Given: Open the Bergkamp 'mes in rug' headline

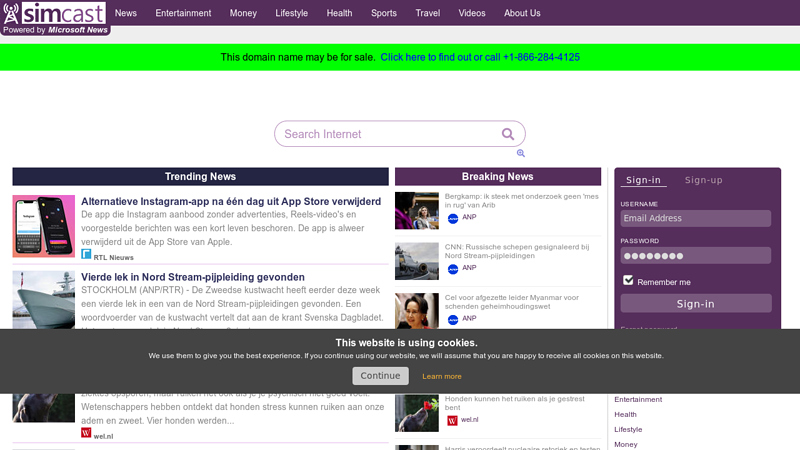Looking at the screenshot, I should tap(521, 201).
